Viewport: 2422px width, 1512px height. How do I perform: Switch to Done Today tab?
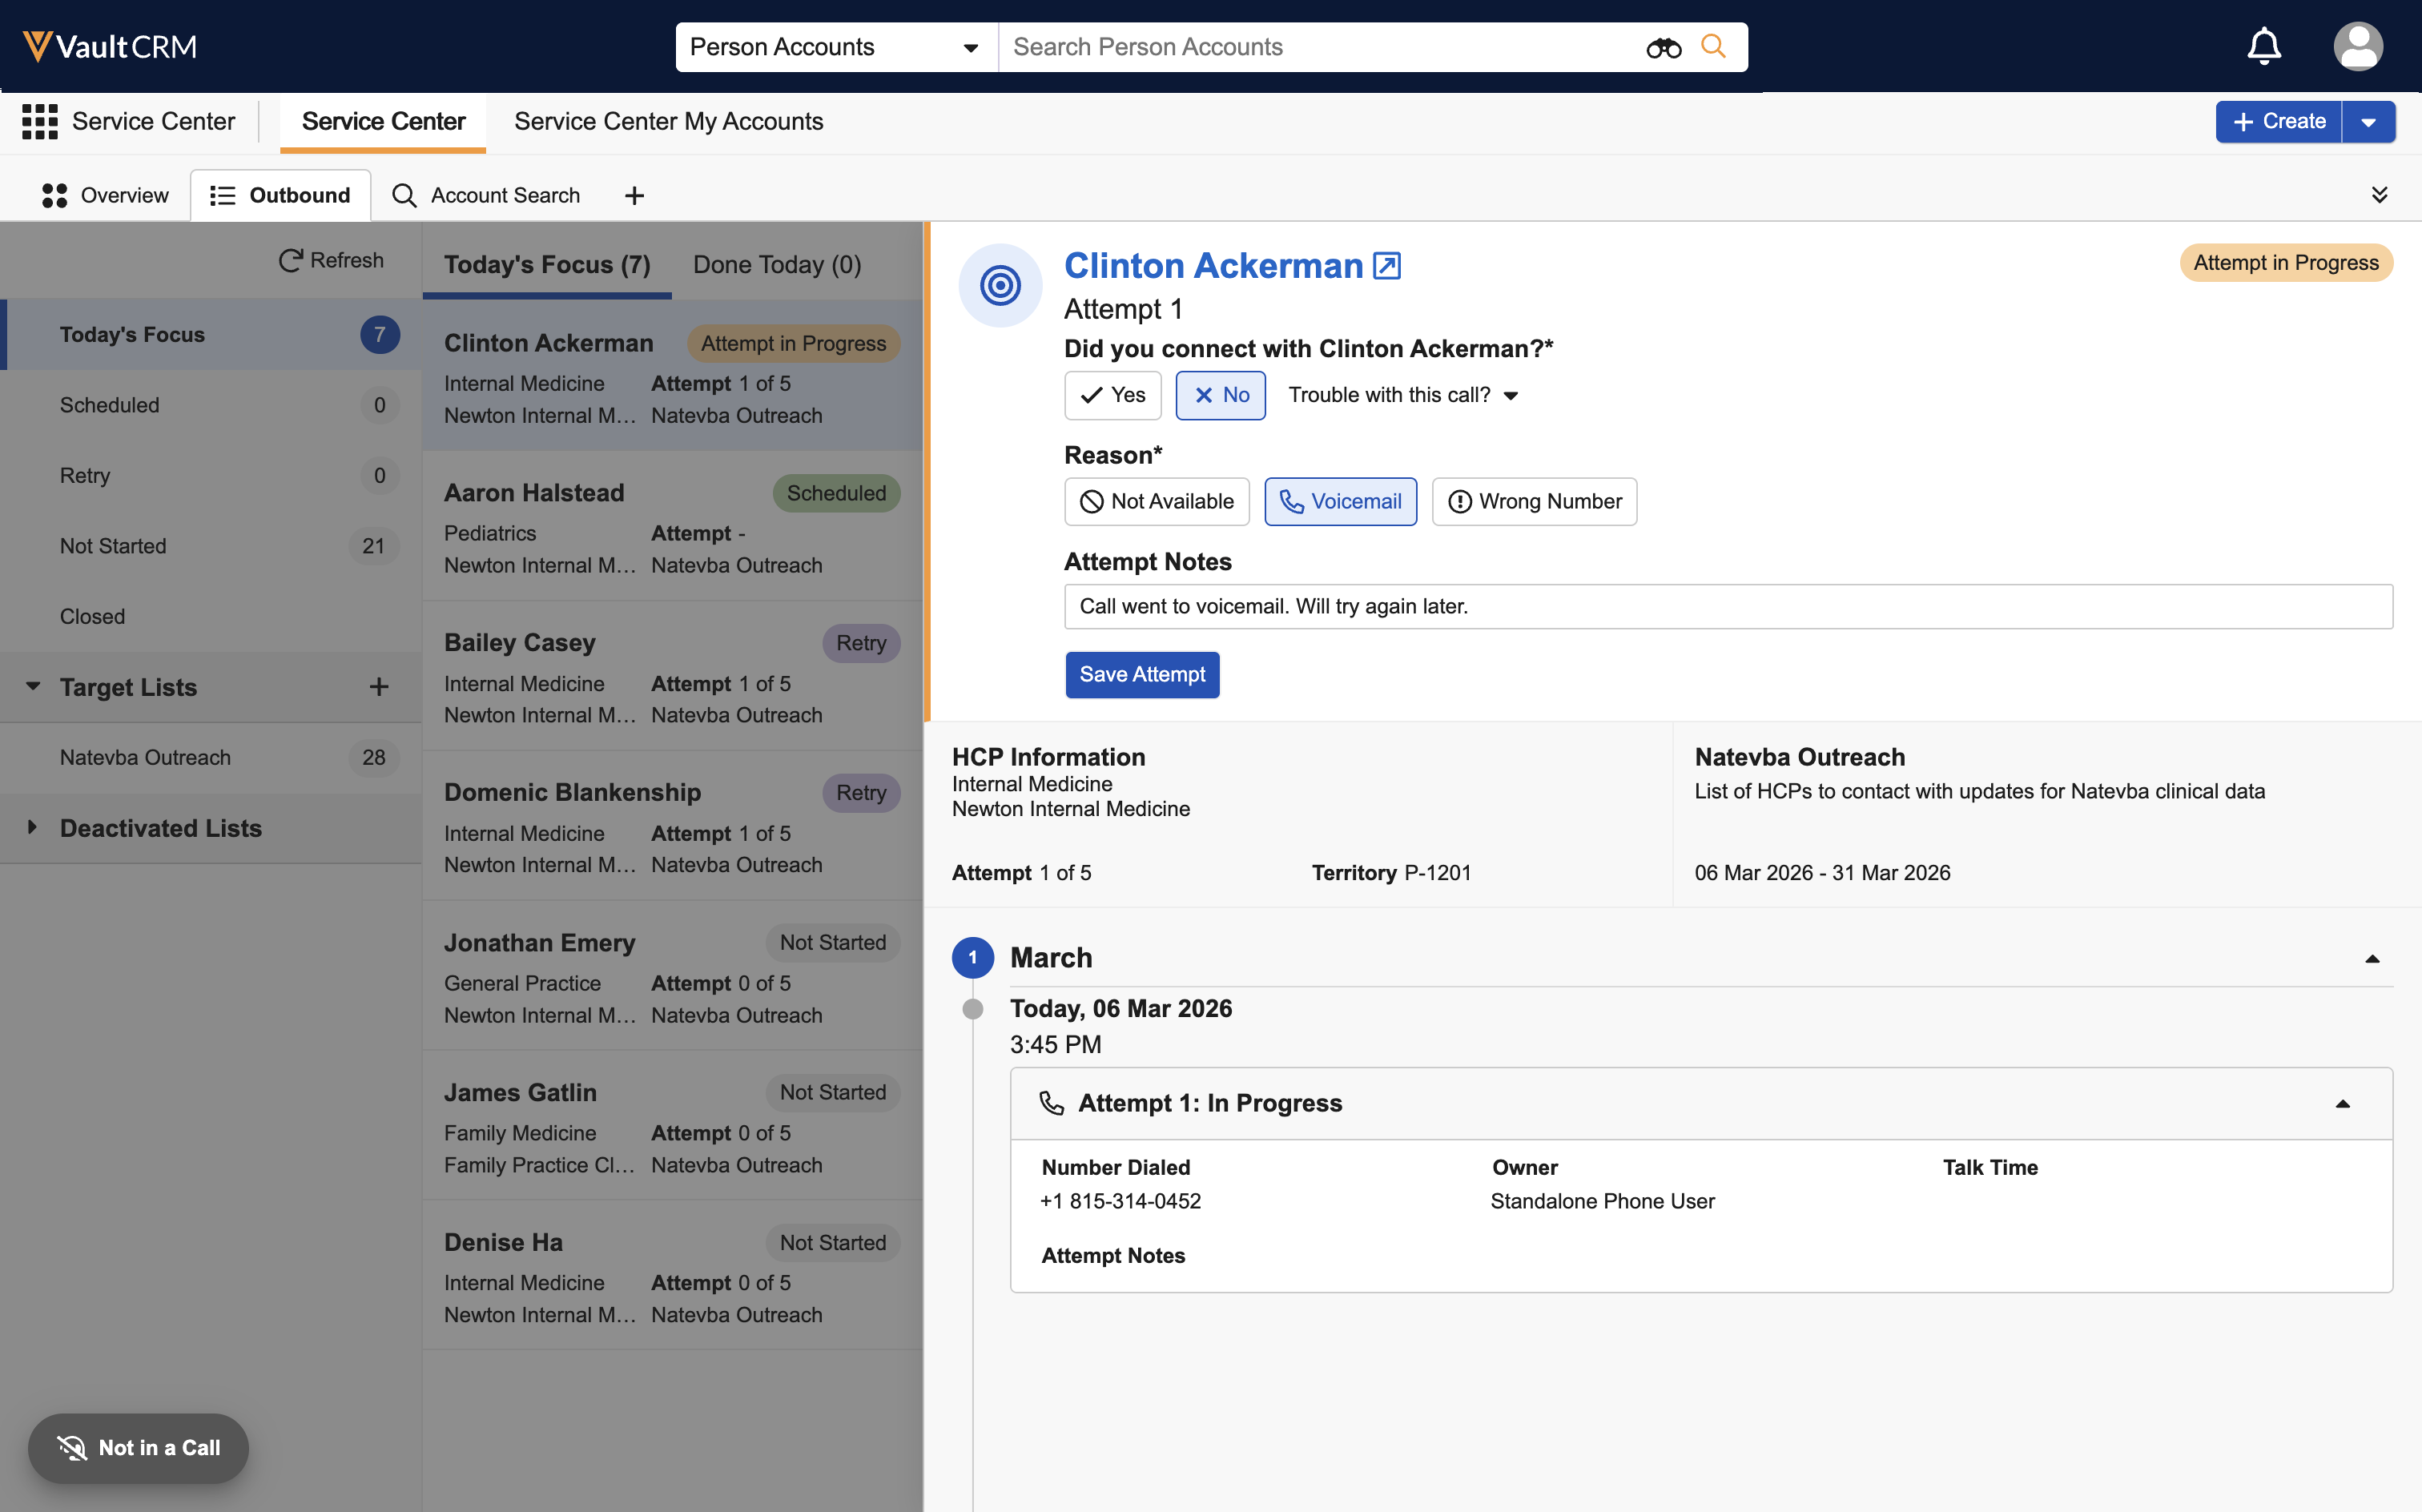click(x=777, y=265)
